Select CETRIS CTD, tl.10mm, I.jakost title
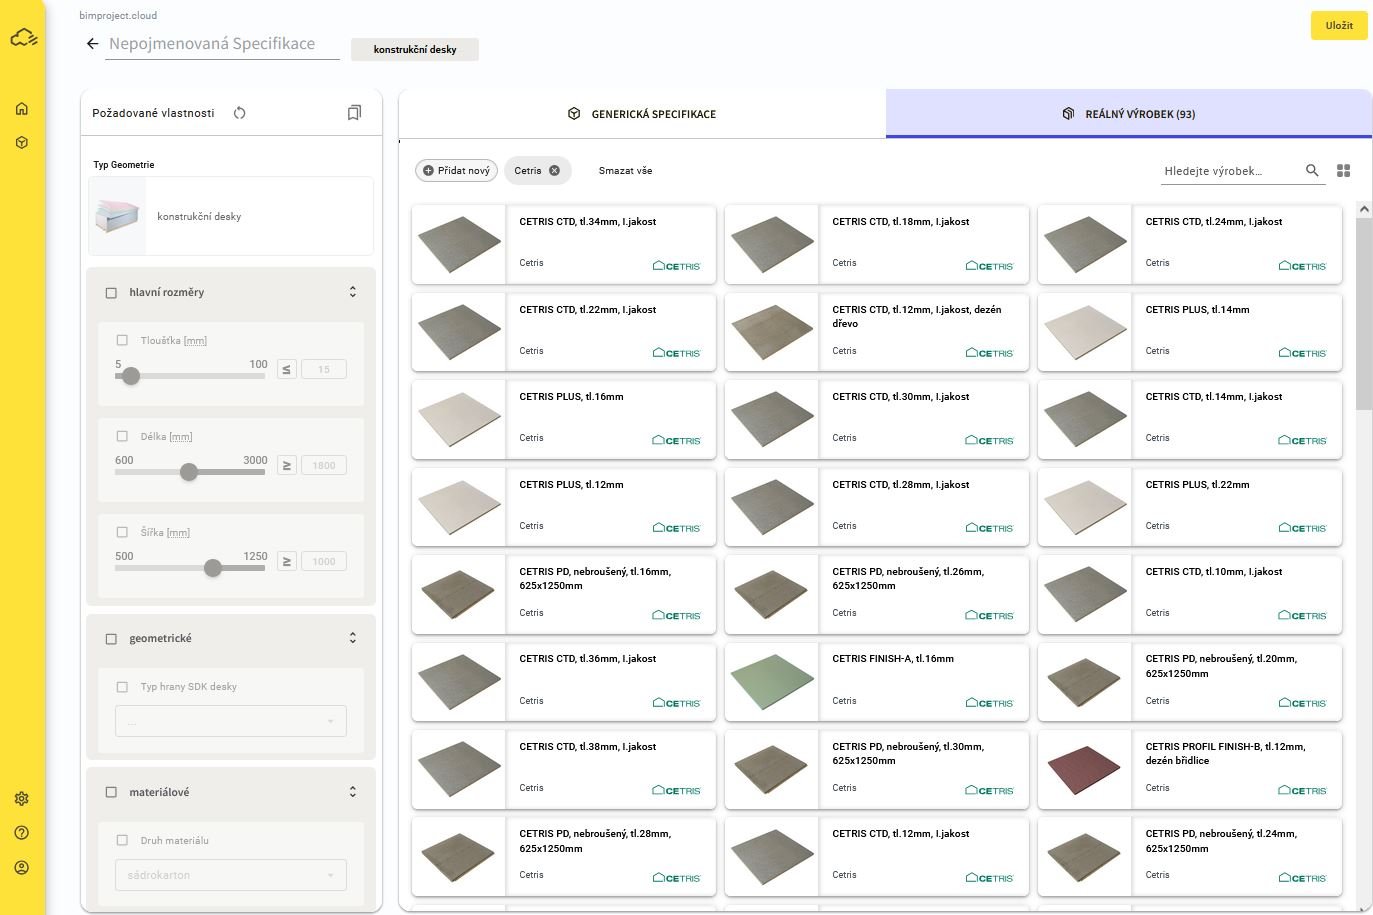 (x=1214, y=572)
